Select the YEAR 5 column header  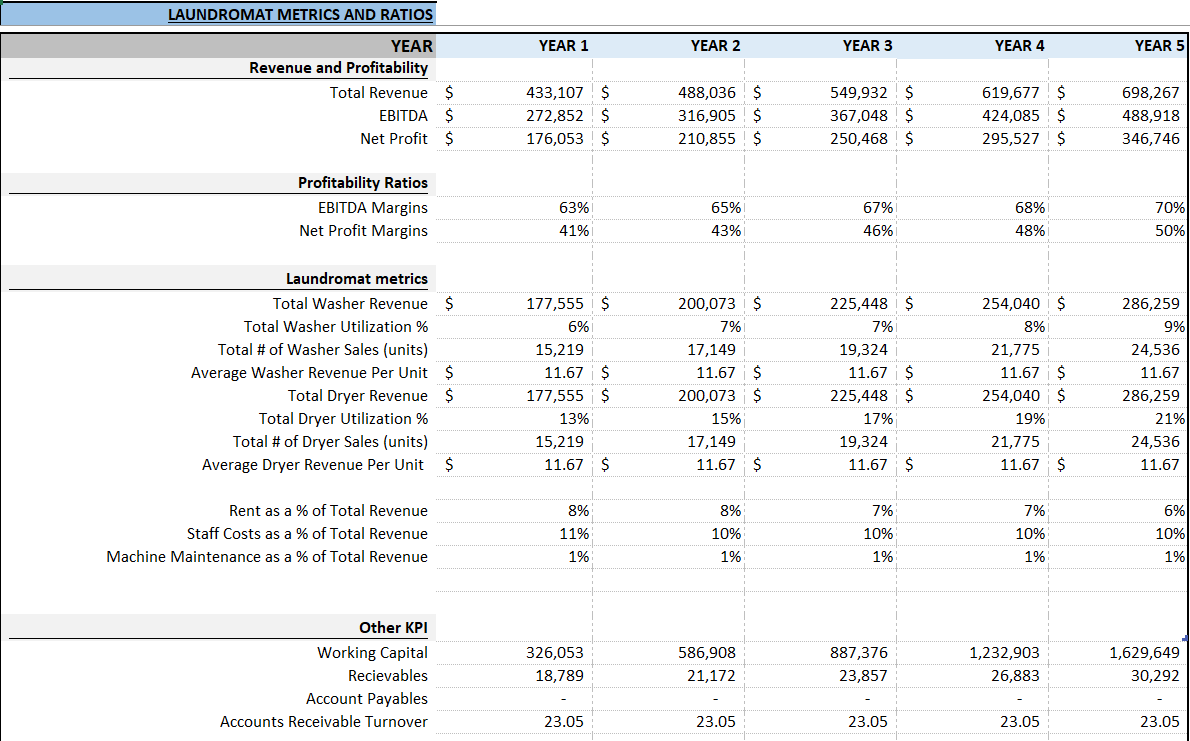coord(1159,46)
